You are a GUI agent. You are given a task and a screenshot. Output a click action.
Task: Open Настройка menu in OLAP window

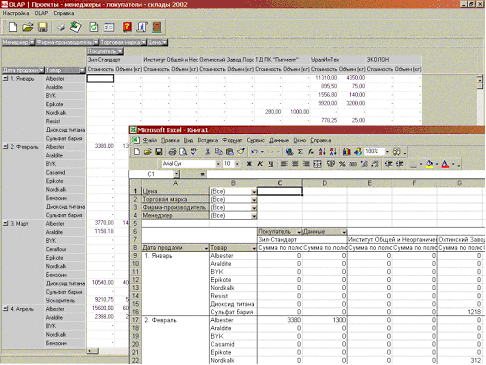[16, 13]
